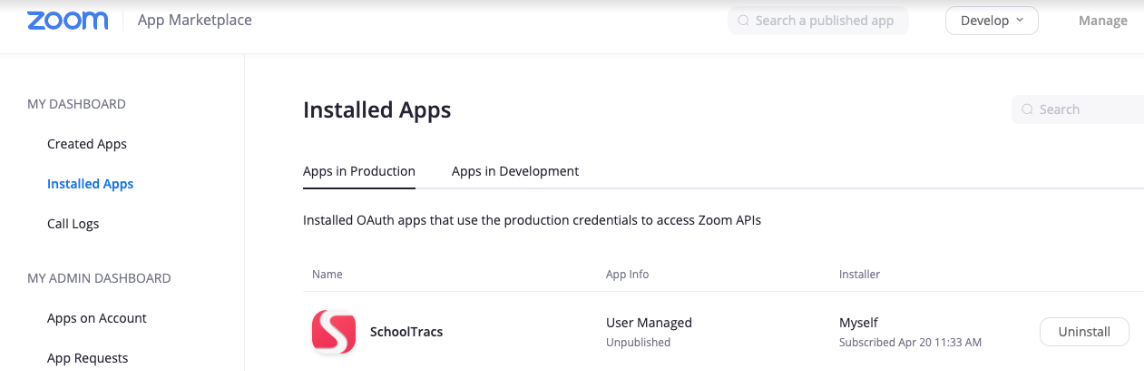The height and width of the screenshot is (371, 1144).
Task: Click the Zoom logo
Action: click(67, 20)
